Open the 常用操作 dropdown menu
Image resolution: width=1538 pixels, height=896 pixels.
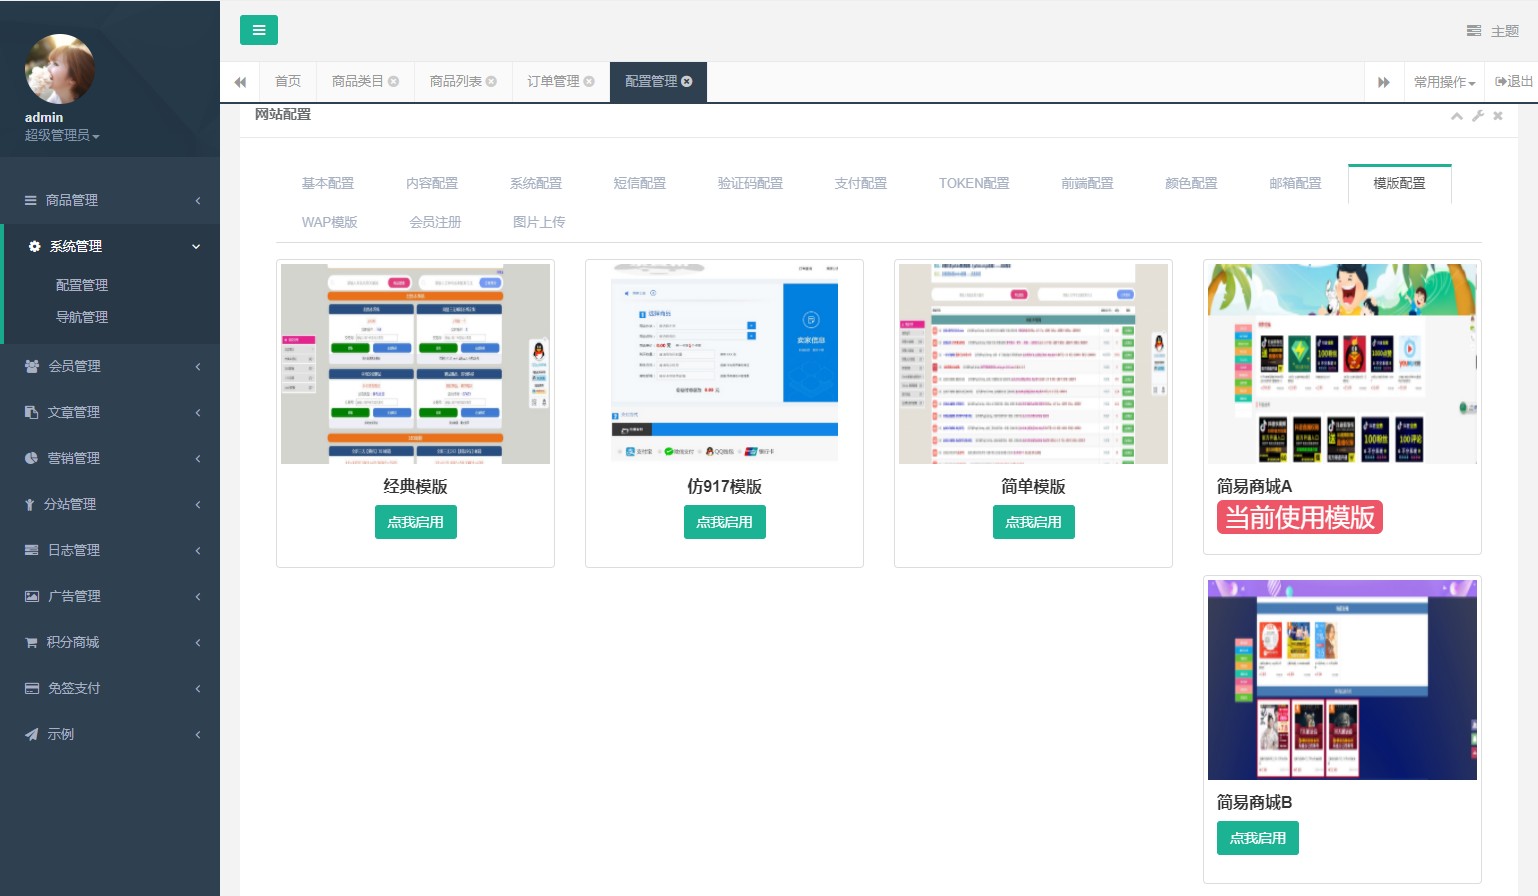click(x=1444, y=82)
